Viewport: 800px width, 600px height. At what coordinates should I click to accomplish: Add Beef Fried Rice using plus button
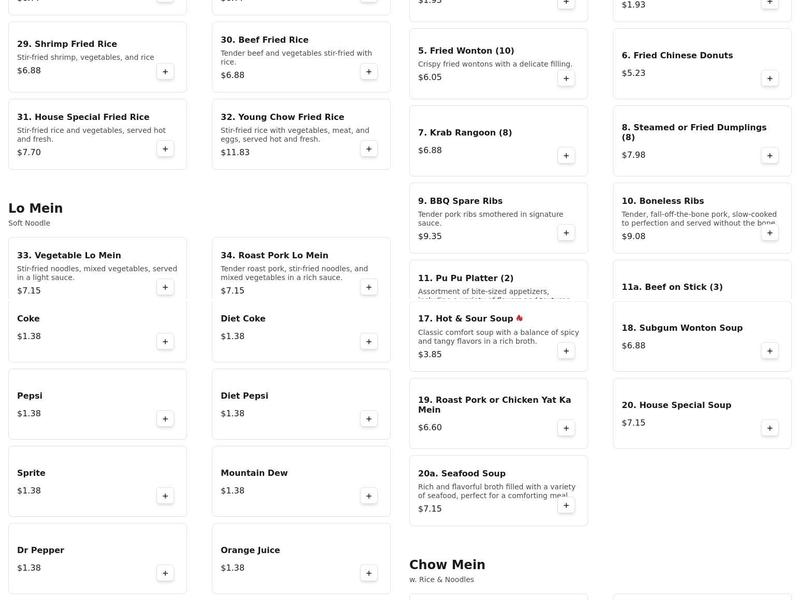pos(368,72)
